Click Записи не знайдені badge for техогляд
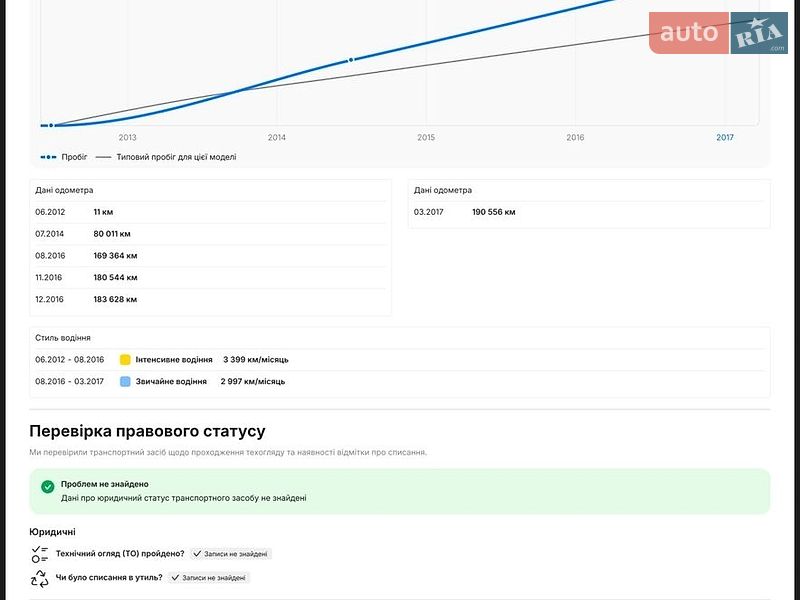 232,554
